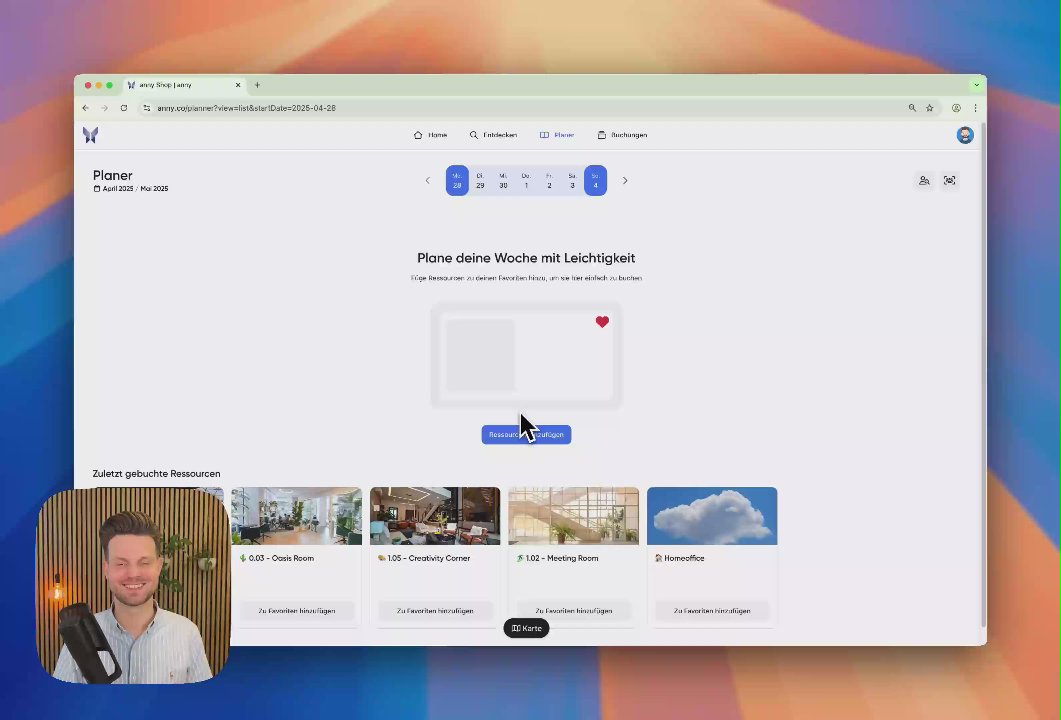
Task: Click the '0.03 - Oasis Room' title
Action: click(281, 558)
